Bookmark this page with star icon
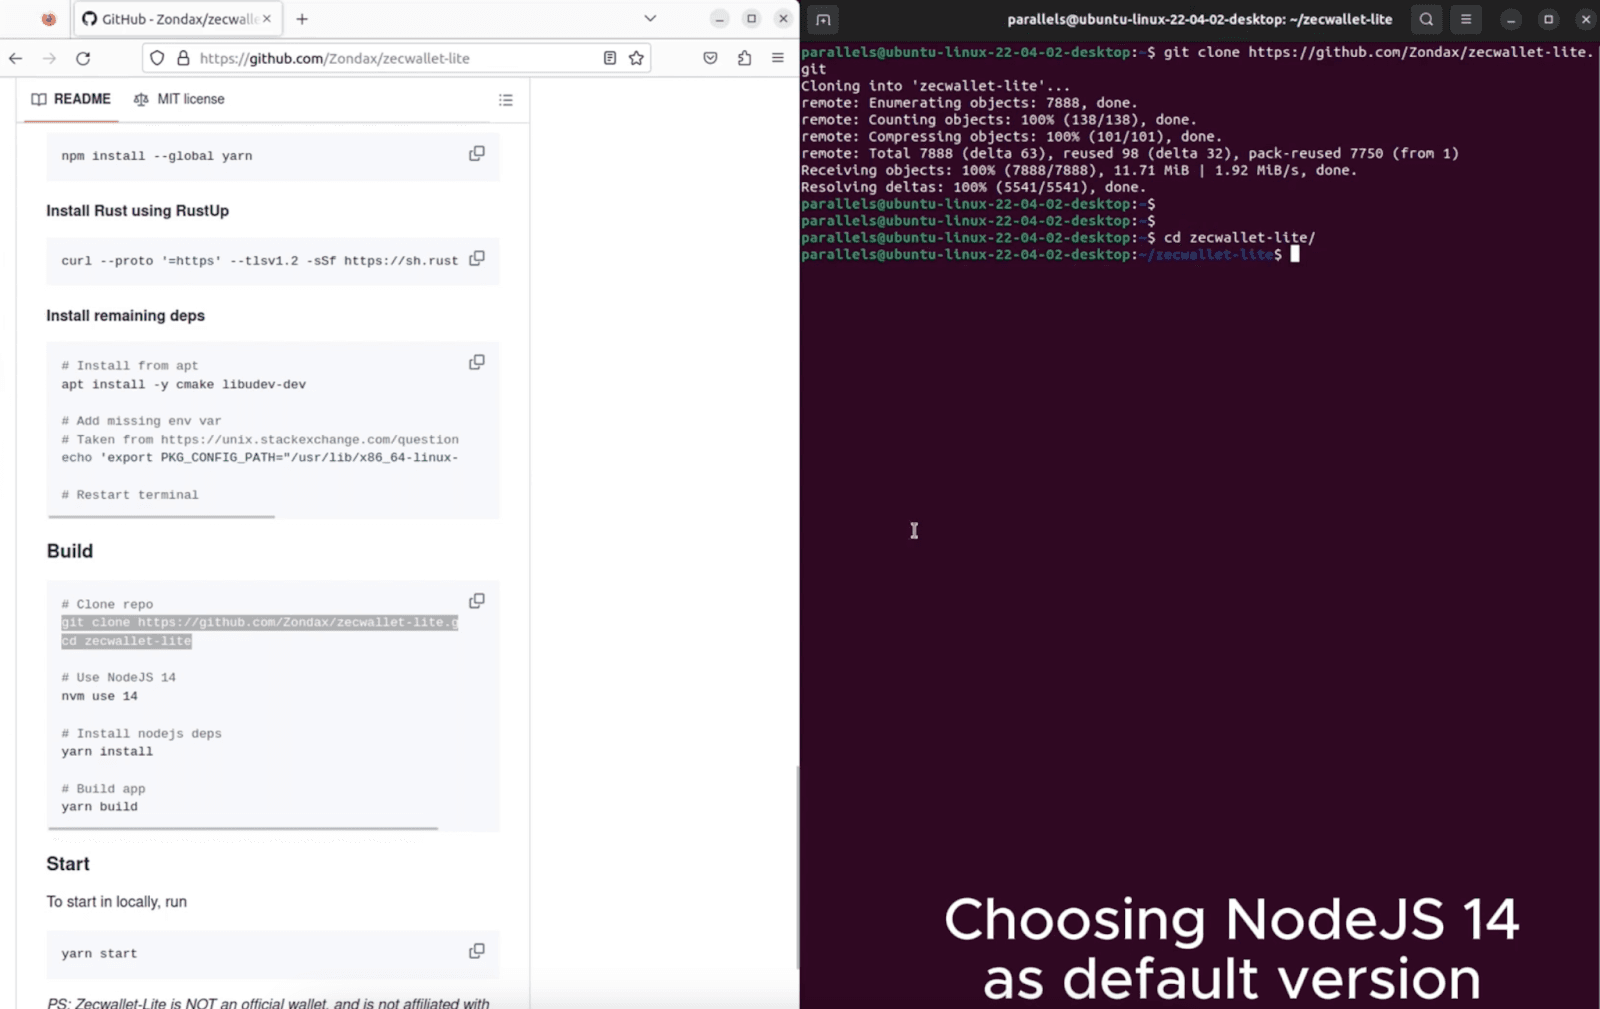This screenshot has height=1009, width=1600. coord(636,58)
